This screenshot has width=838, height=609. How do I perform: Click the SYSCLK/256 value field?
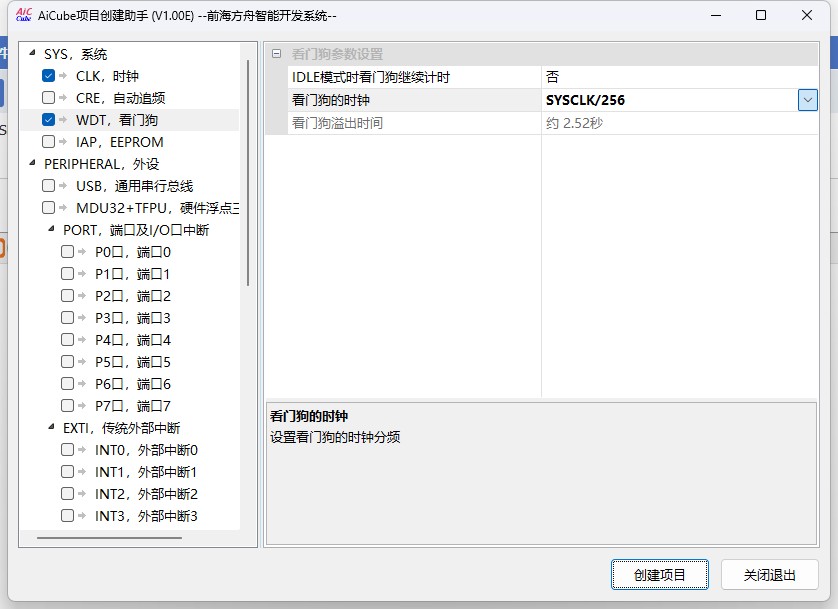(x=670, y=100)
